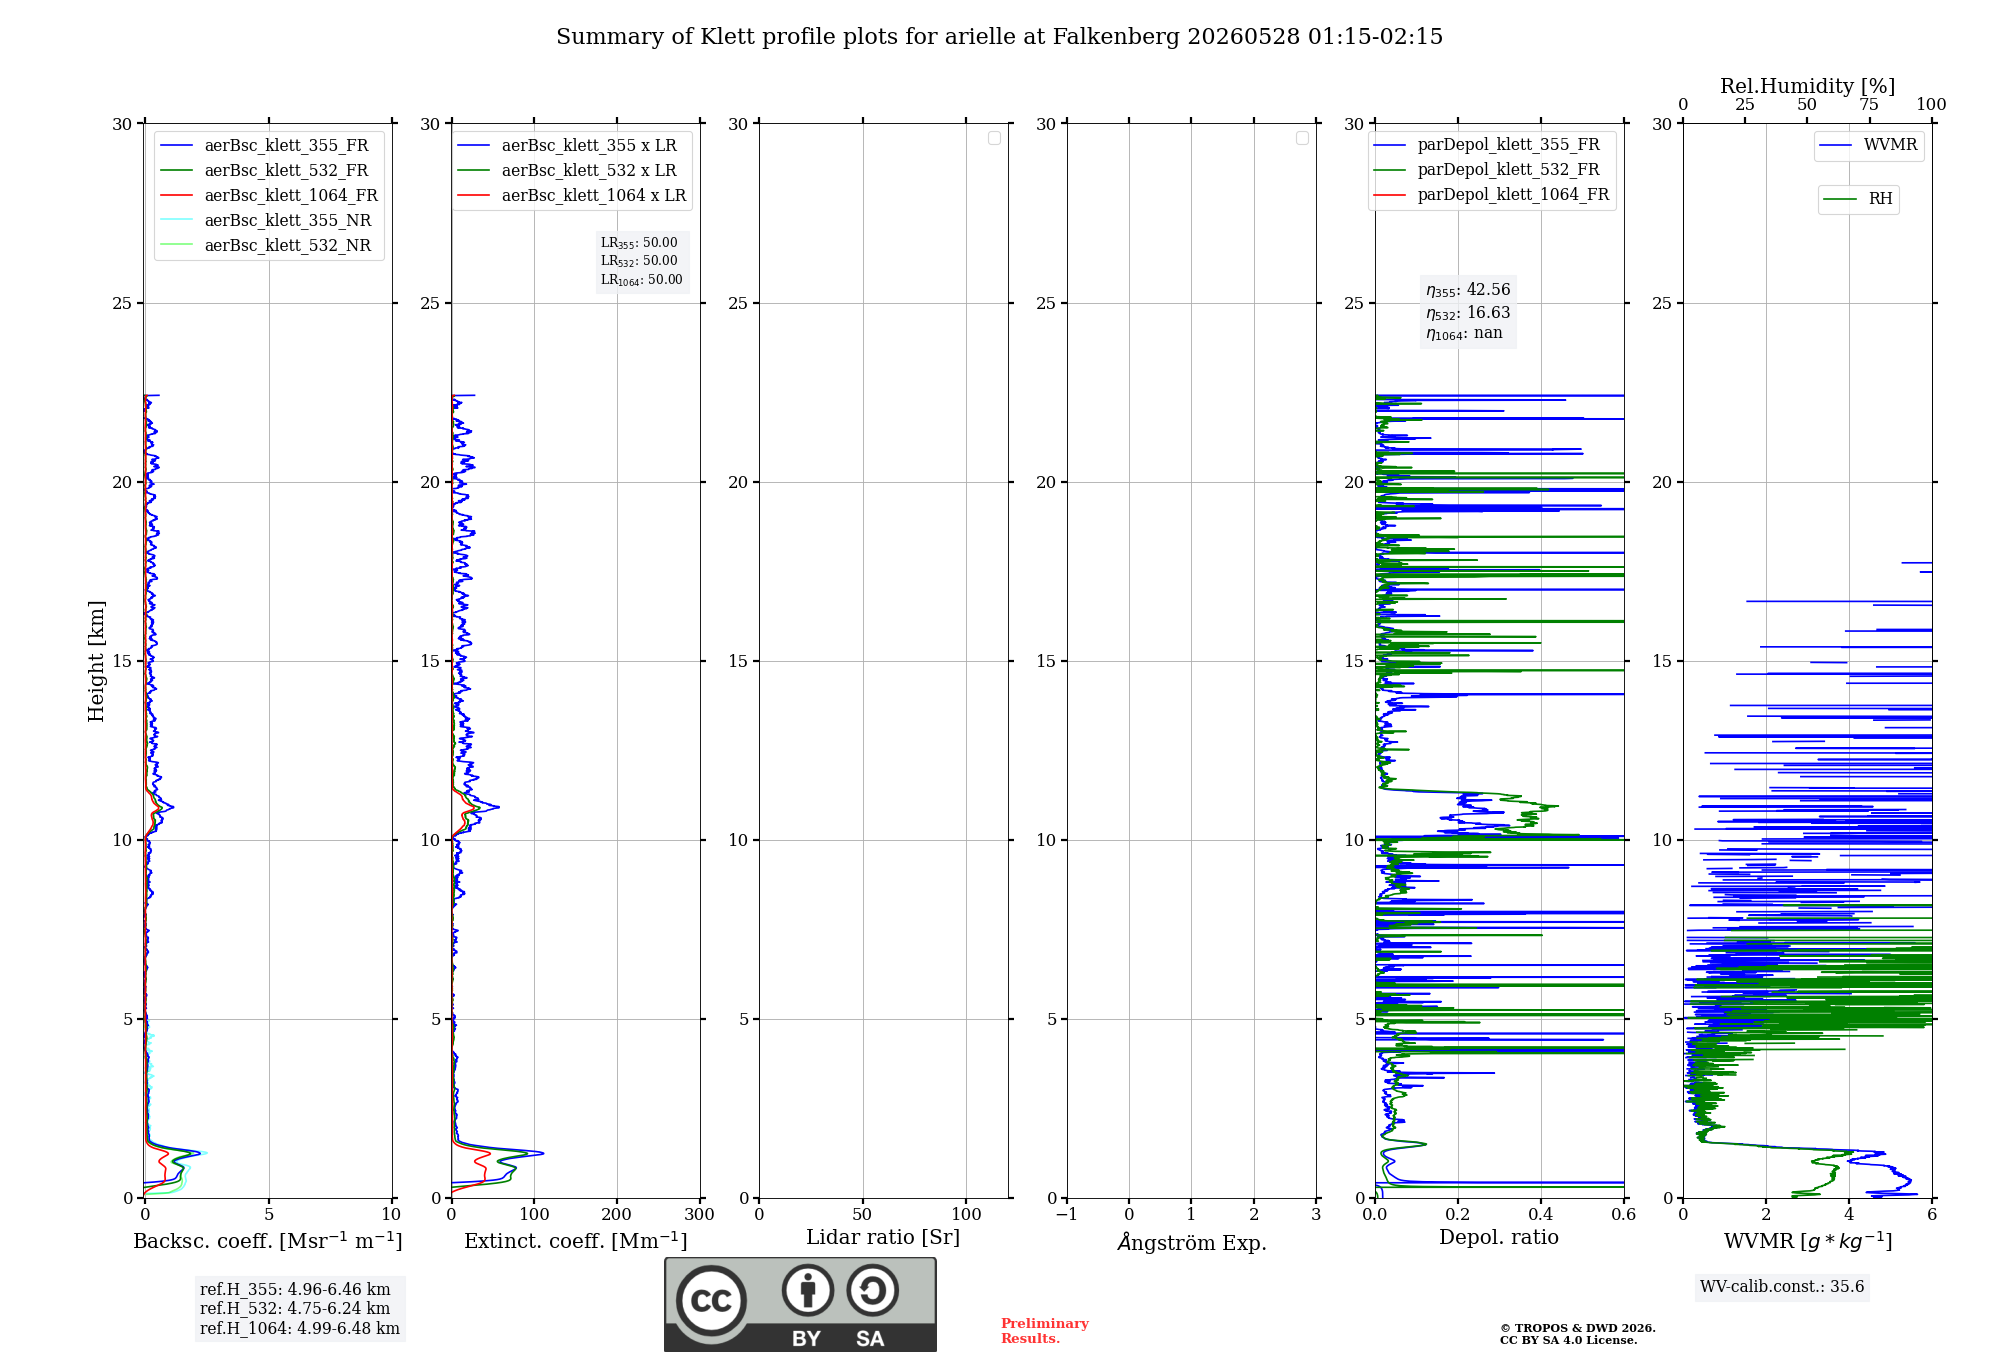Click the parDepol_klett_1064_FR legend entry
The image size is (2000, 1360).
[x=1492, y=195]
